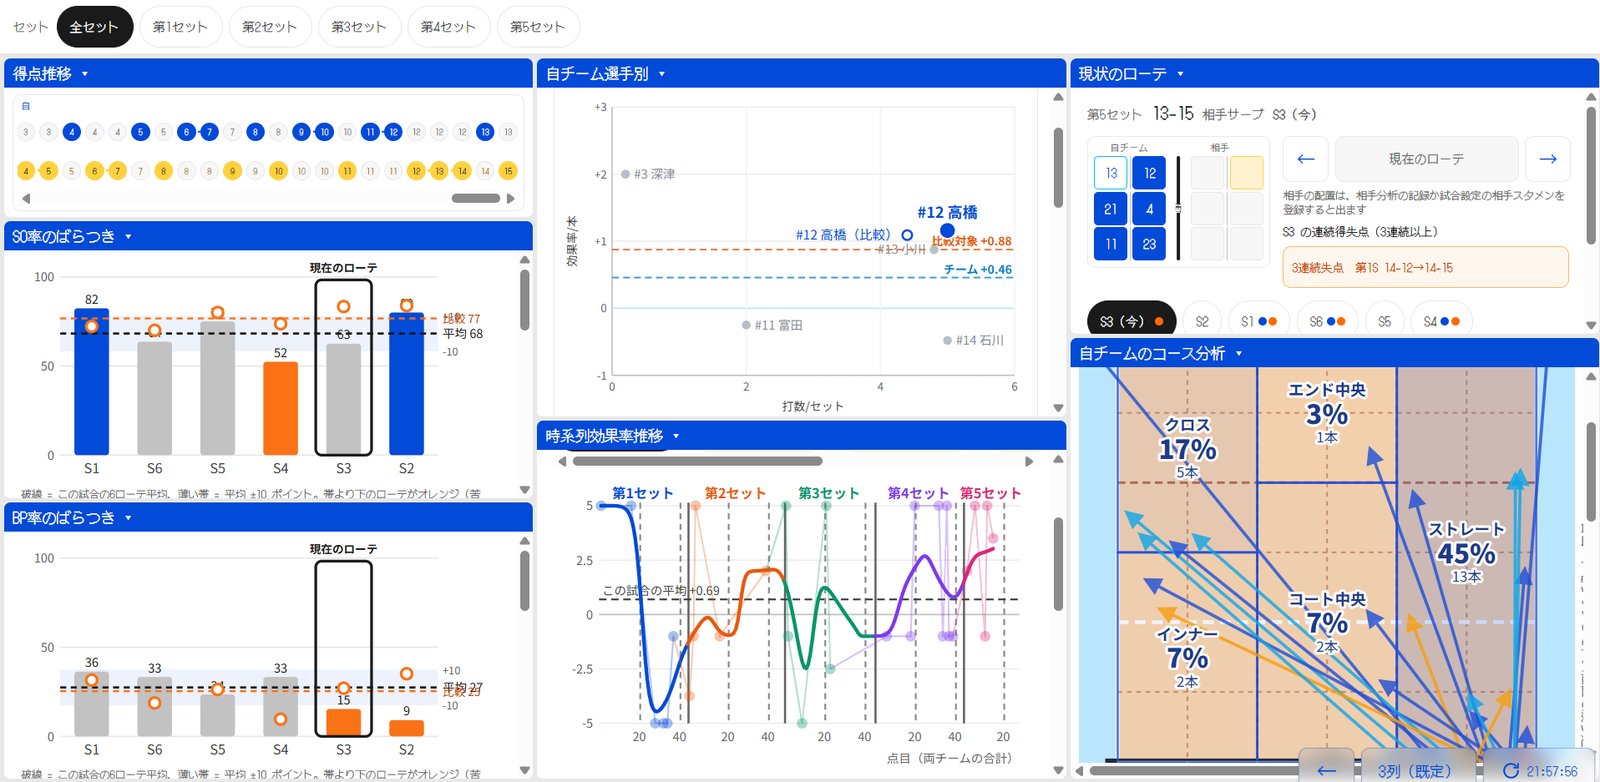Click the #3 深津 point on scatter plot
Image resolution: width=1600 pixels, height=782 pixels.
[626, 174]
